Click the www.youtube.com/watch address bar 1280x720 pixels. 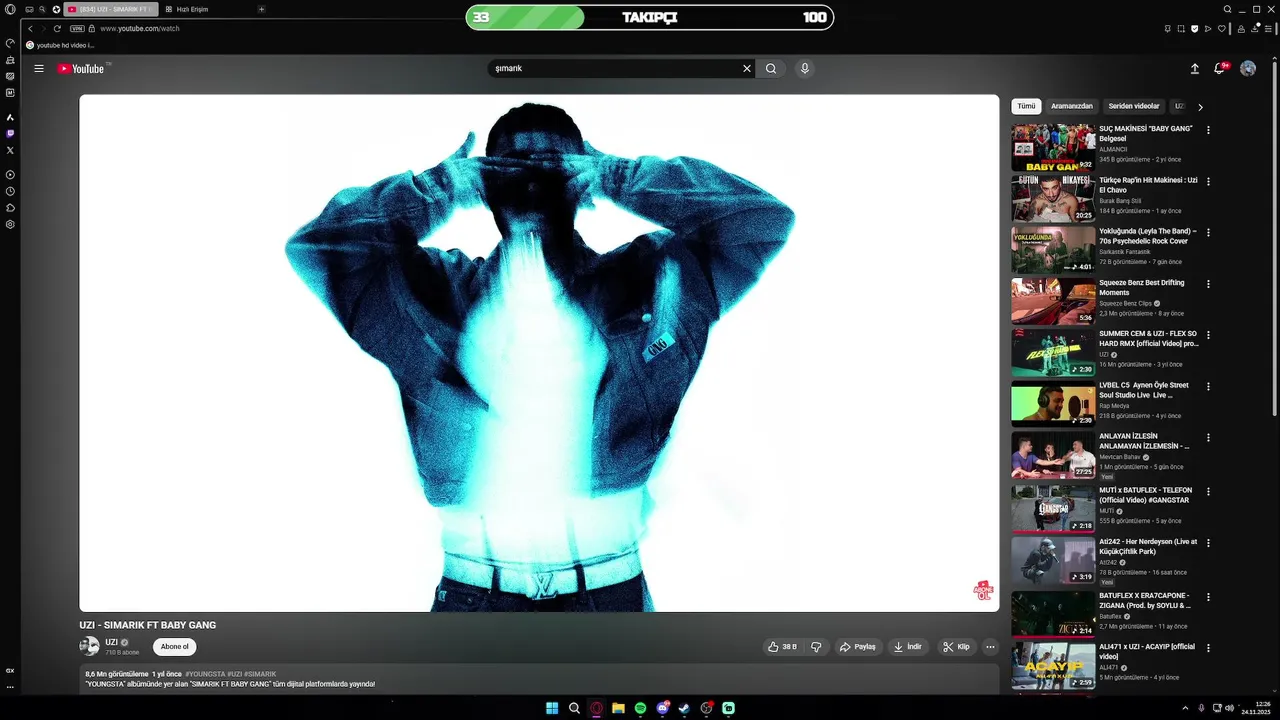[x=140, y=29]
